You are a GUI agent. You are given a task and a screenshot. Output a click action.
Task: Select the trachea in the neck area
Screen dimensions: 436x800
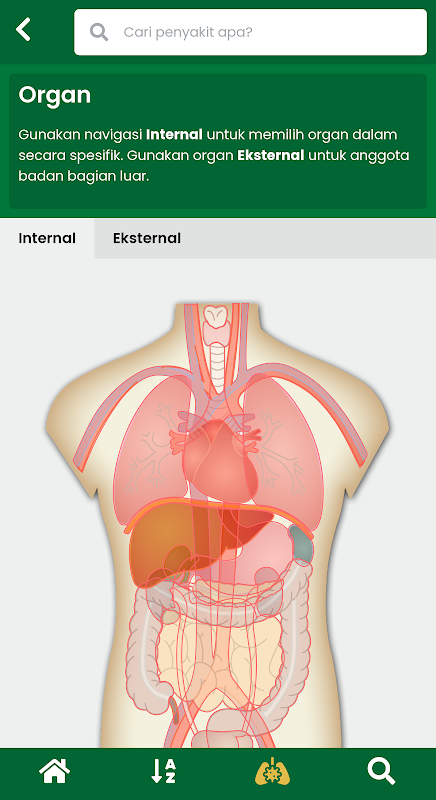[x=218, y=365]
